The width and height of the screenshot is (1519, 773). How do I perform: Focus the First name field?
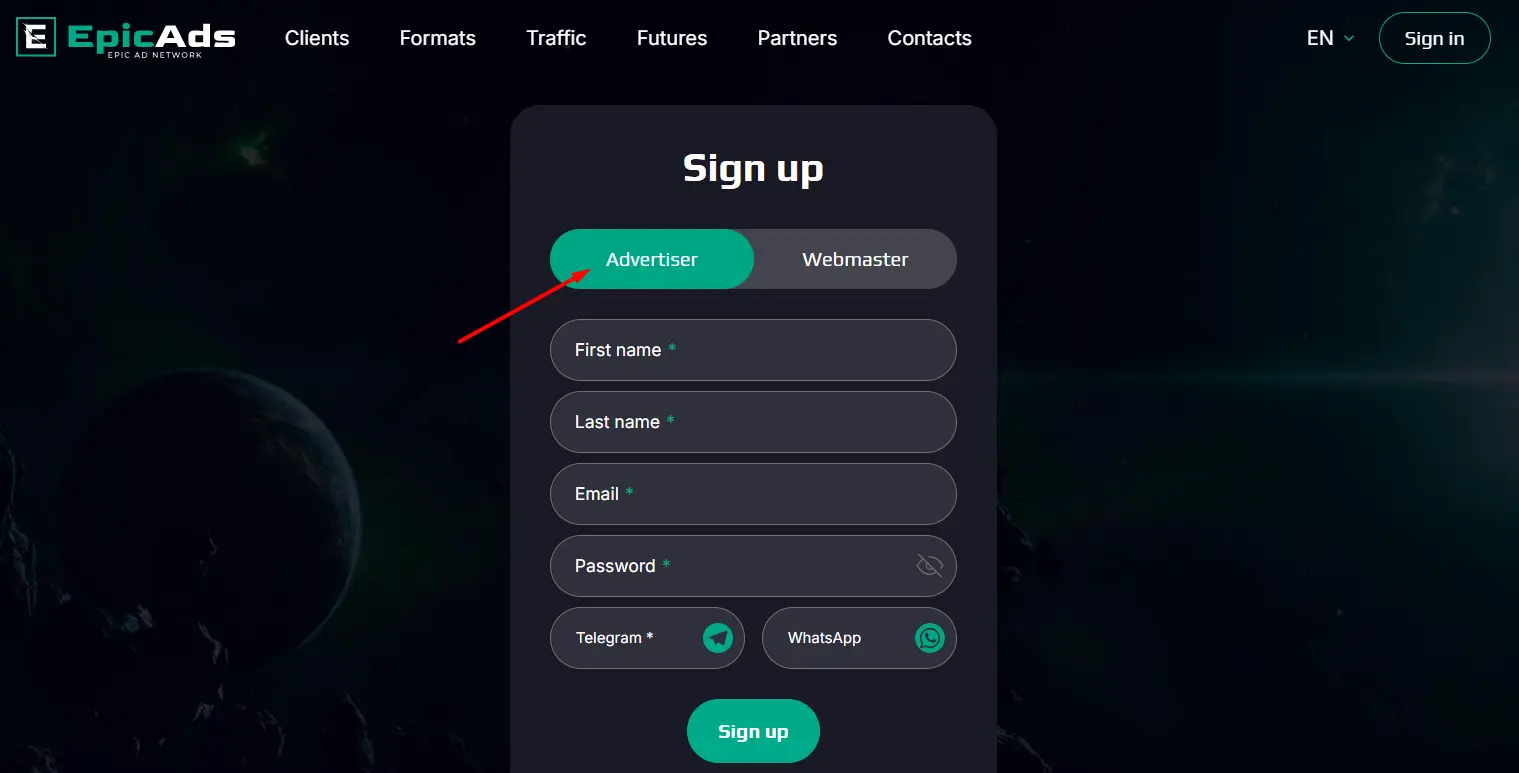tap(753, 350)
